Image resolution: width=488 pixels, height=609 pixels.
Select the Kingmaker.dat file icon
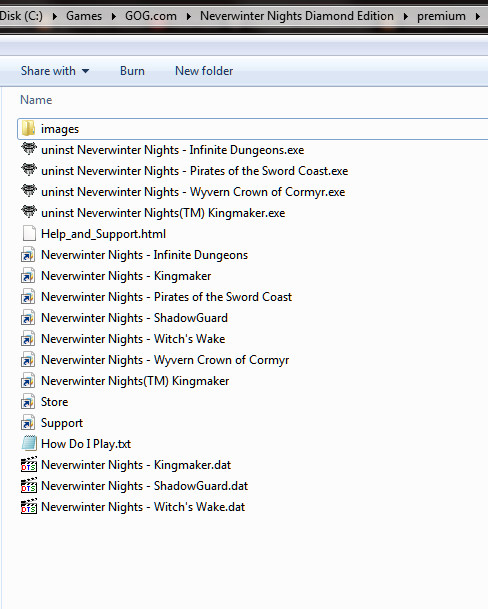29,464
